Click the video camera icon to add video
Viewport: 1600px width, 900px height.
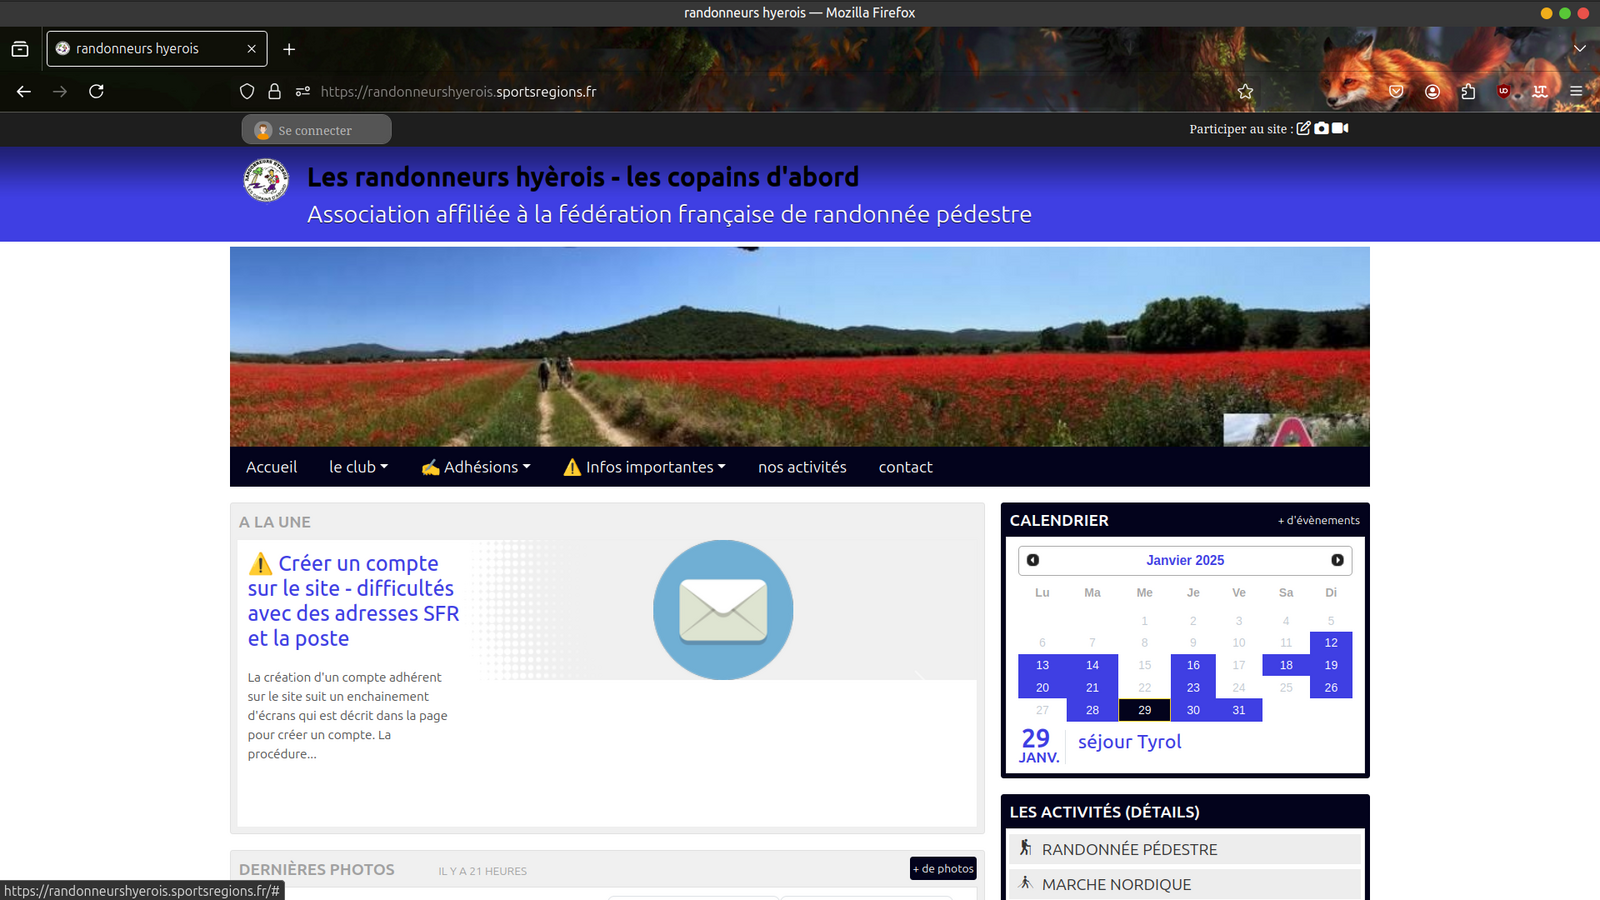click(1341, 128)
